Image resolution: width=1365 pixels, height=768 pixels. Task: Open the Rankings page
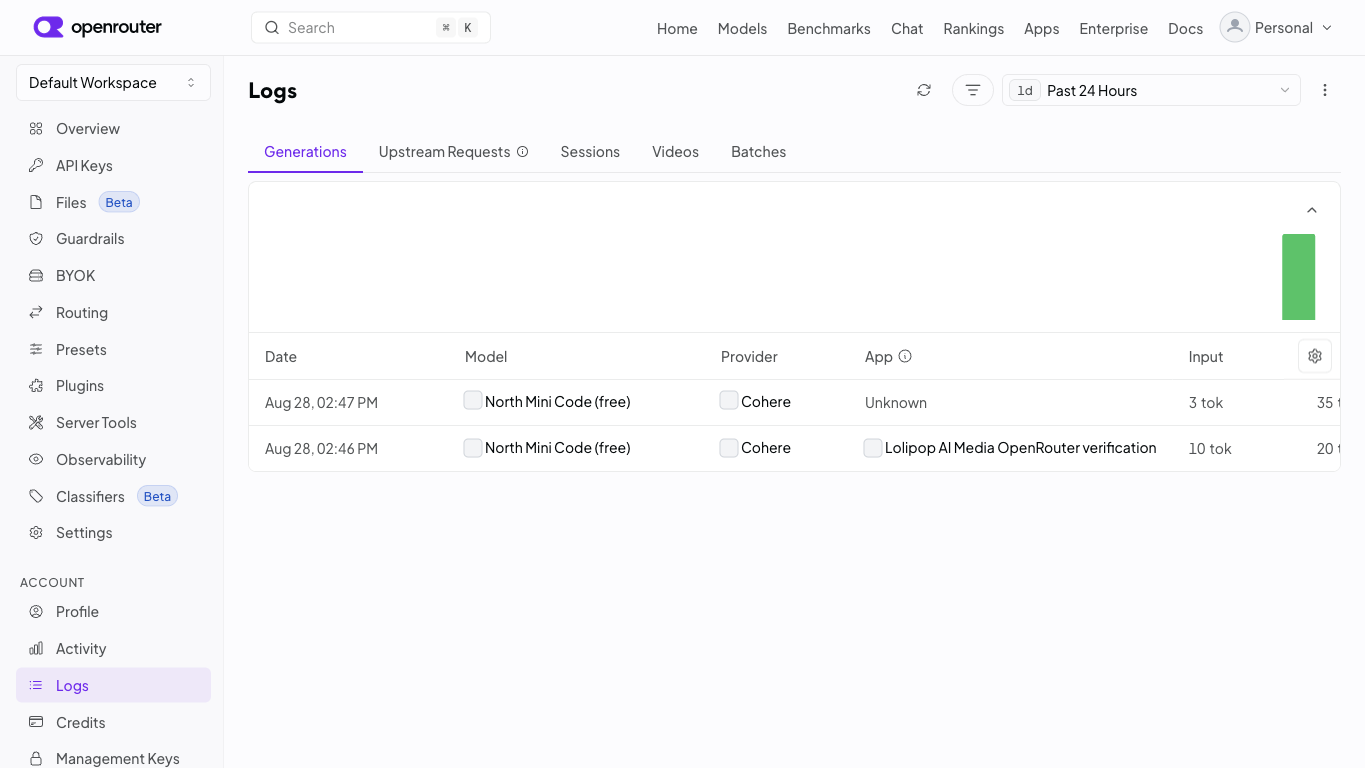[x=973, y=28]
